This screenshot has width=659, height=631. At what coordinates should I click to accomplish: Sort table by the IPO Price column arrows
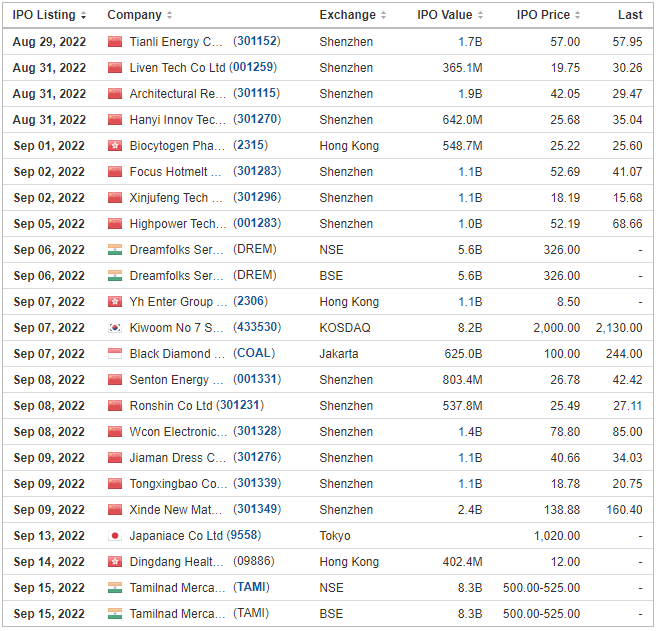point(577,16)
